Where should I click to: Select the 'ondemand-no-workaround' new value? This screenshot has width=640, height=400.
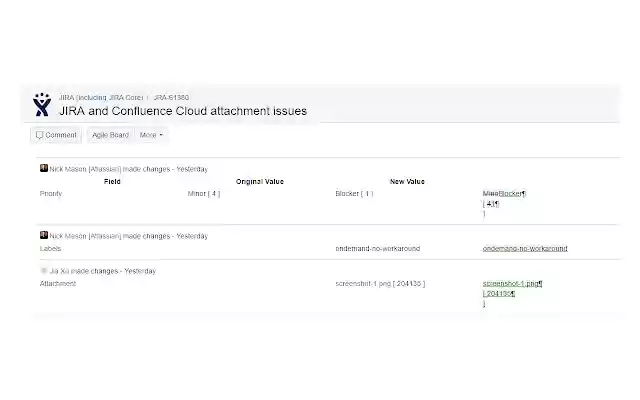click(x=378, y=248)
